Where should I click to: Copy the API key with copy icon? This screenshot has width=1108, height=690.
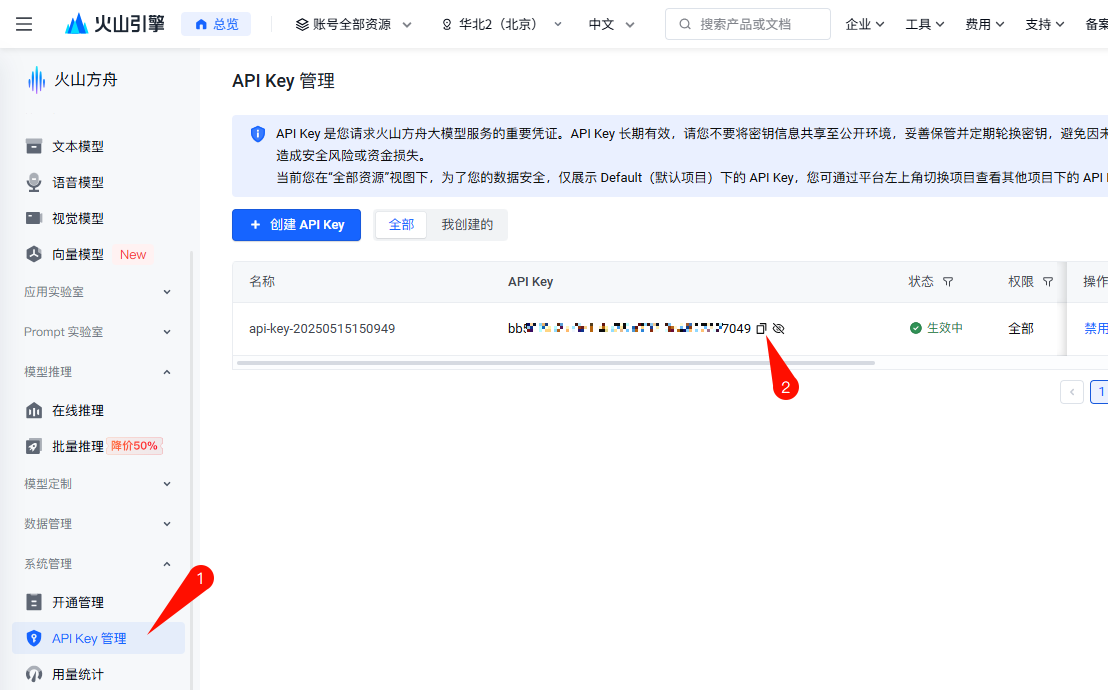(x=761, y=329)
